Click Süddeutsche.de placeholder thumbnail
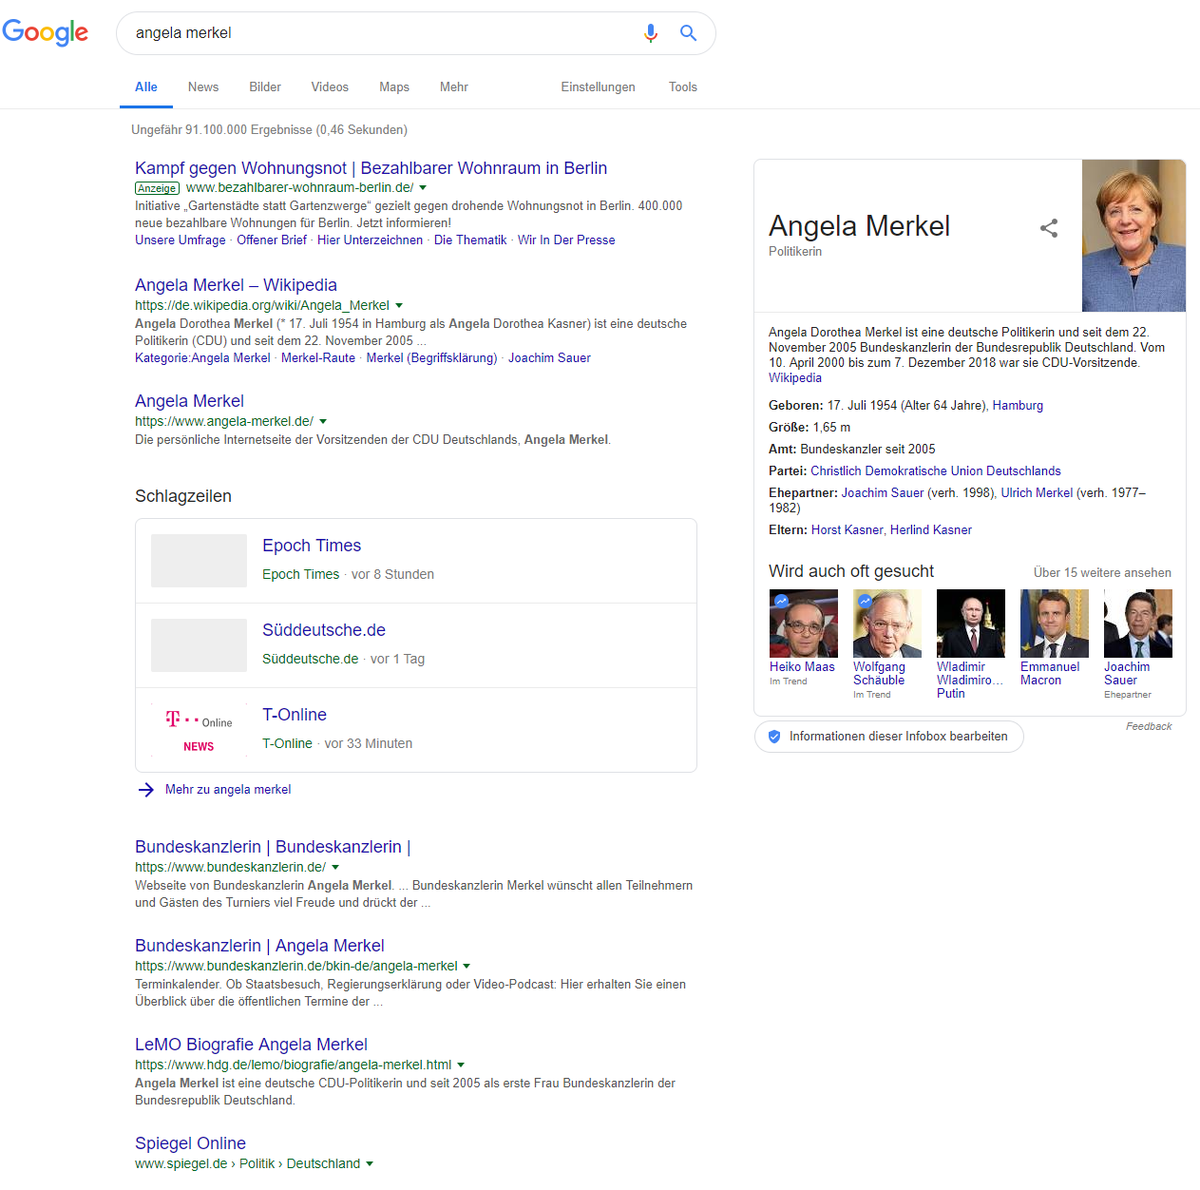This screenshot has width=1200, height=1190. (199, 645)
